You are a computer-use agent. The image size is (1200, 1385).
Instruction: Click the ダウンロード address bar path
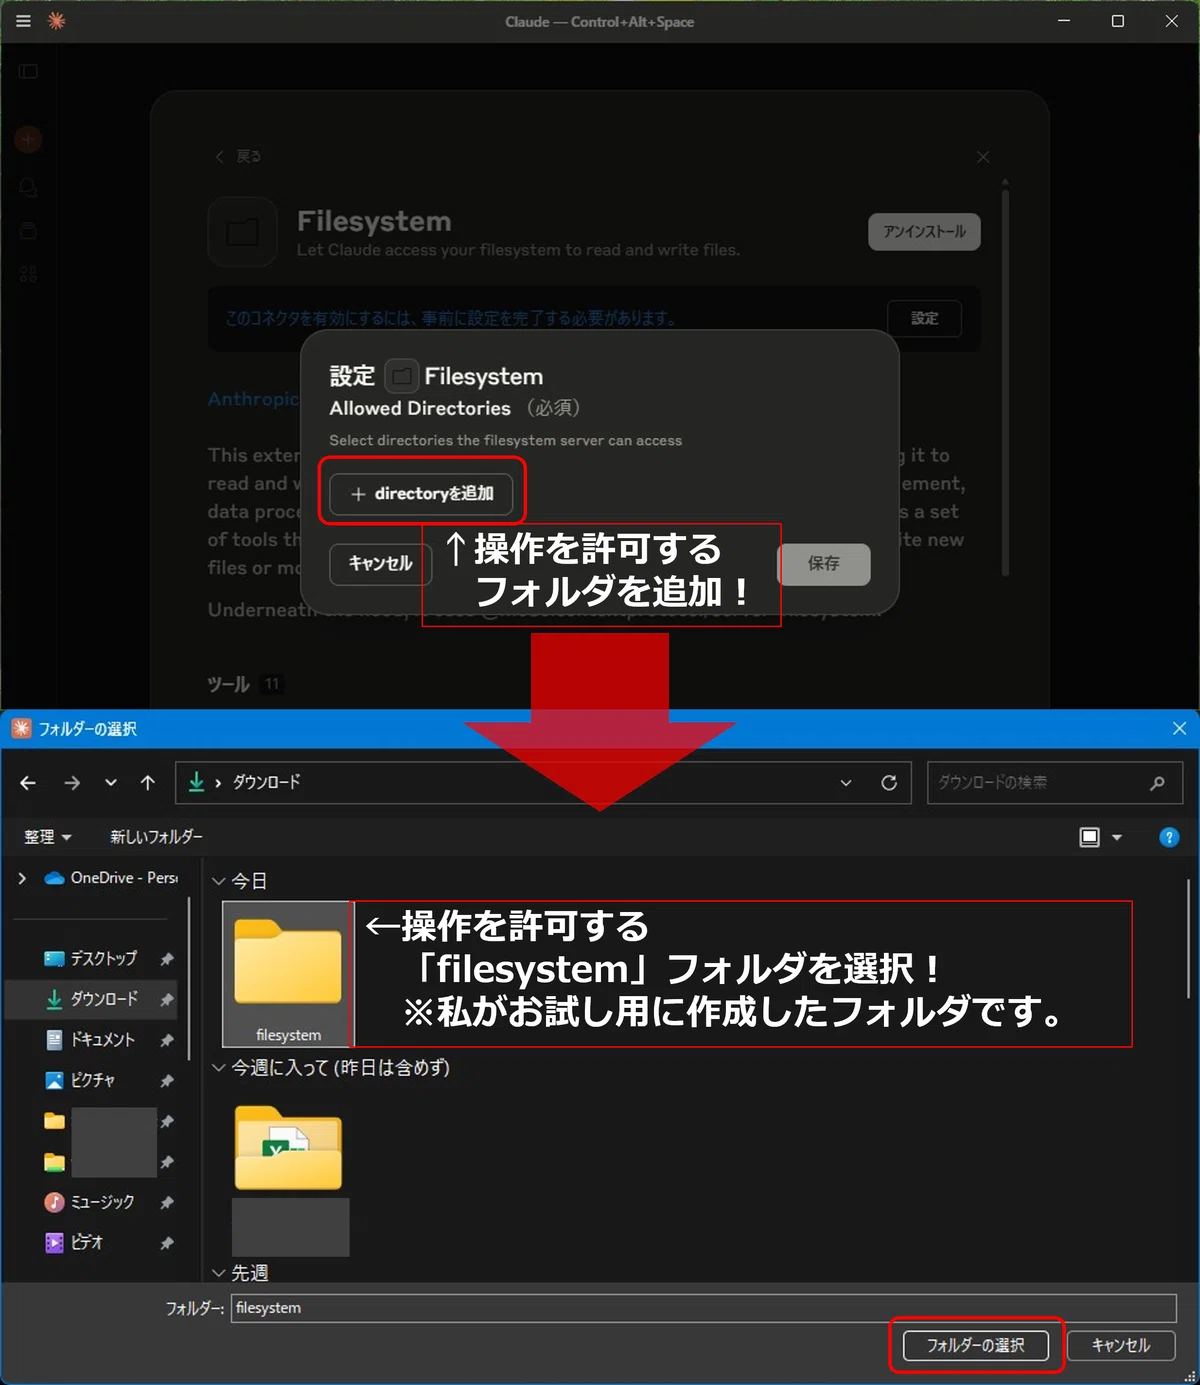(x=266, y=782)
